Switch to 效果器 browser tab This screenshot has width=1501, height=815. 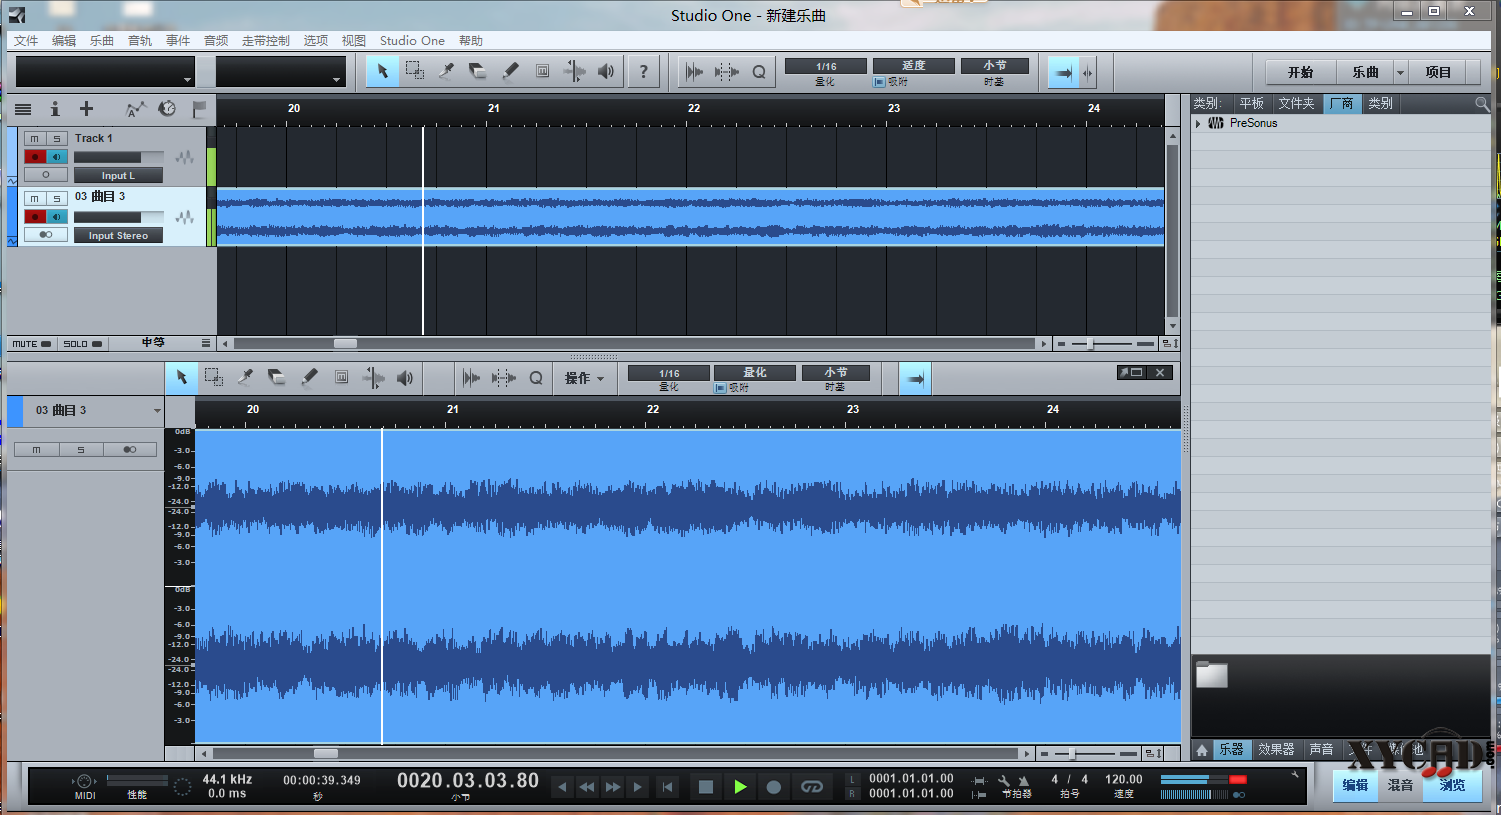[x=1276, y=749]
